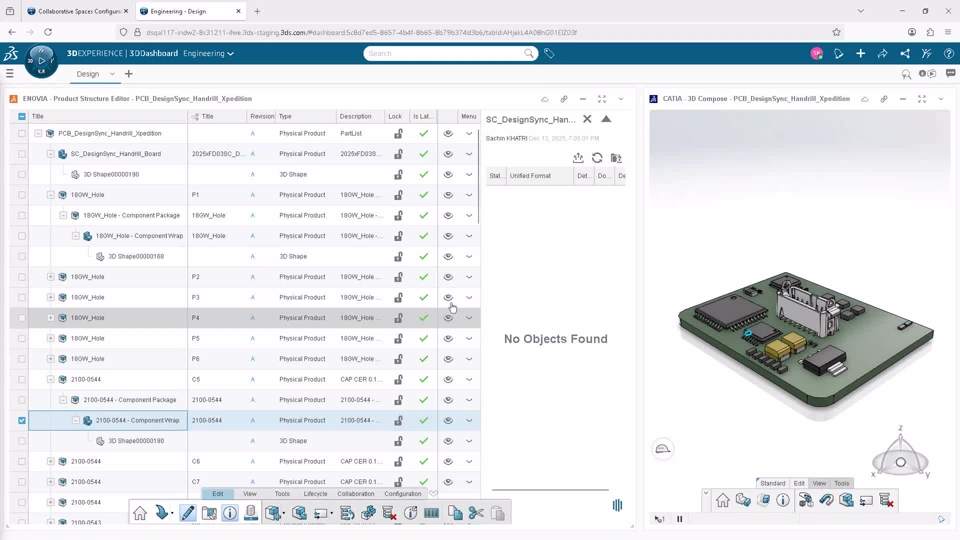Switch to Tools tab in ENOVIA toolbar
The height and width of the screenshot is (540, 960).
pyautogui.click(x=282, y=493)
